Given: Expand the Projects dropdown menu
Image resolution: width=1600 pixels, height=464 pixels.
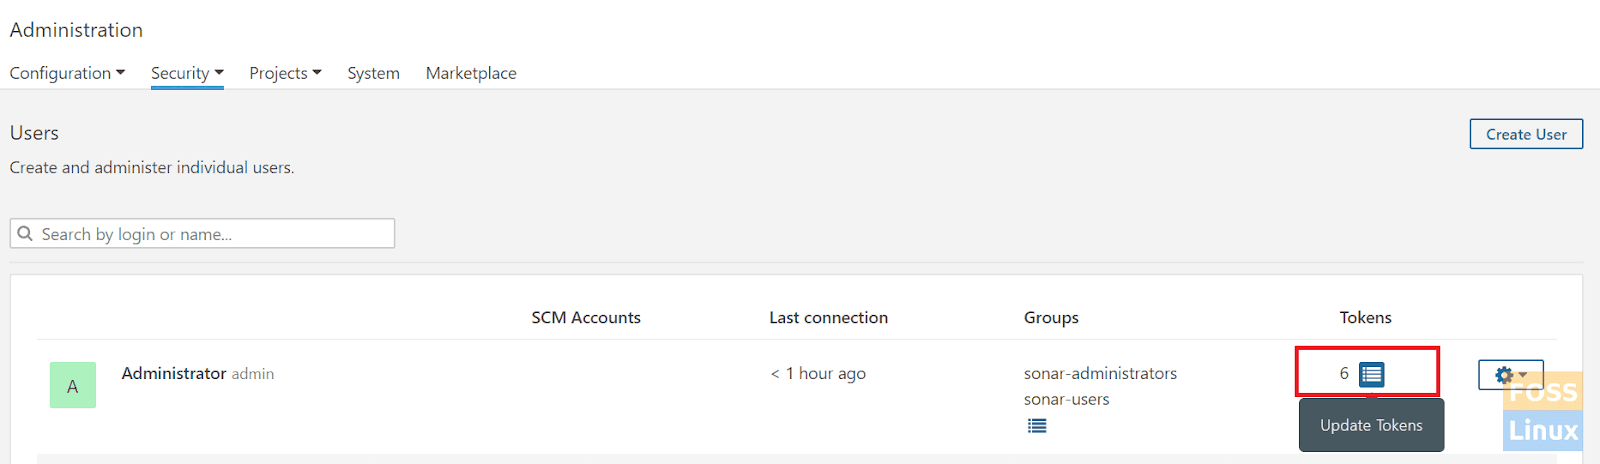Looking at the screenshot, I should (x=285, y=73).
